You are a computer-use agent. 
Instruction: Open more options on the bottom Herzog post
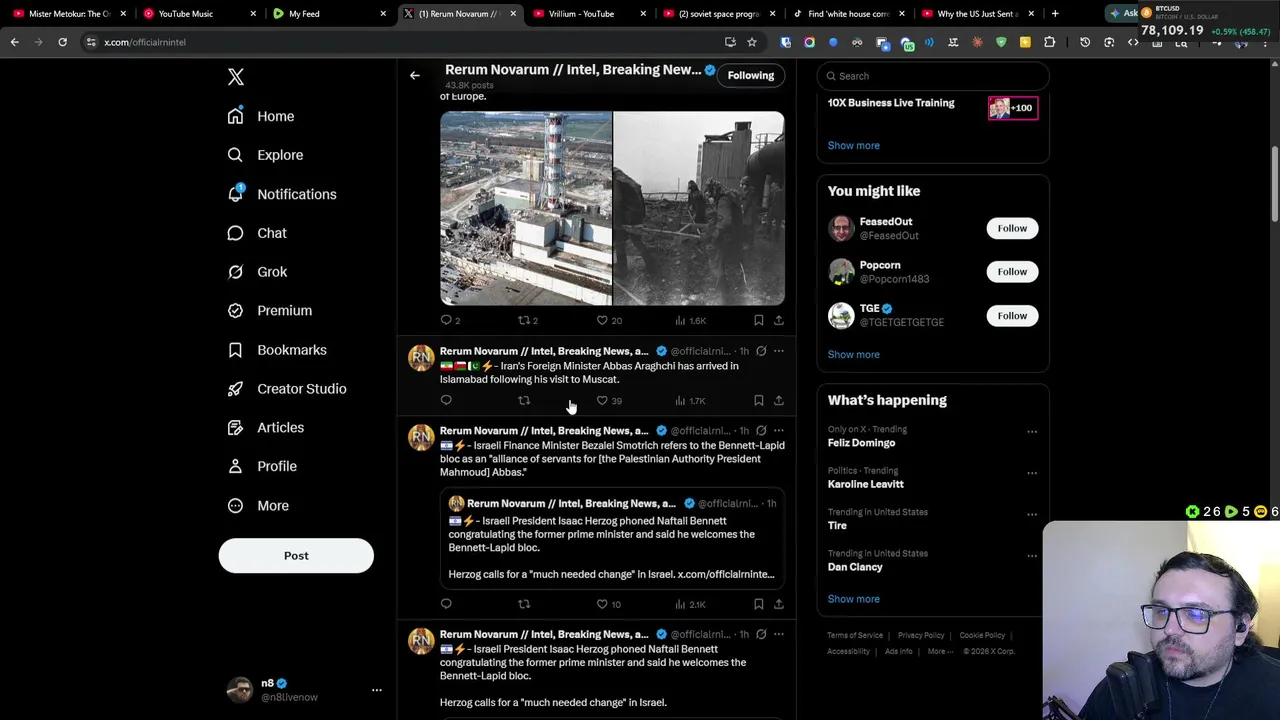pos(779,634)
